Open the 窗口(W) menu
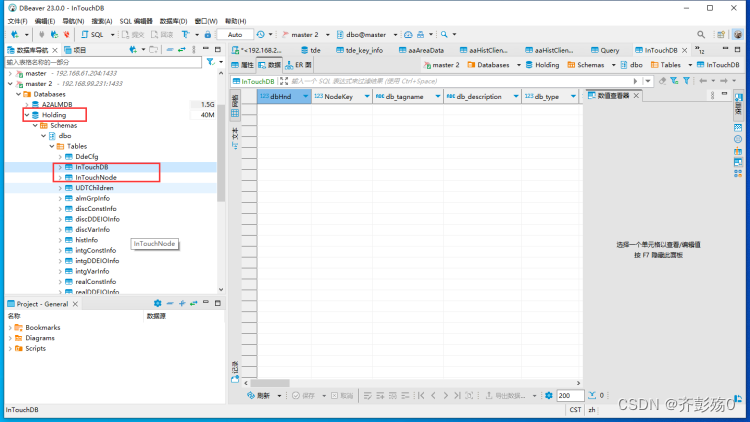The image size is (750, 422). (206, 21)
